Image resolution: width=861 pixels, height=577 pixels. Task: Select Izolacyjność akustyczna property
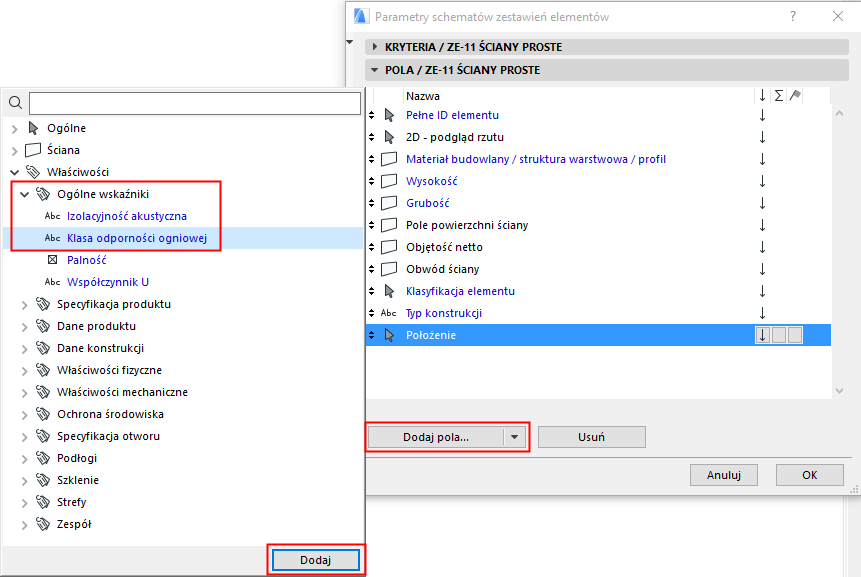point(127,216)
